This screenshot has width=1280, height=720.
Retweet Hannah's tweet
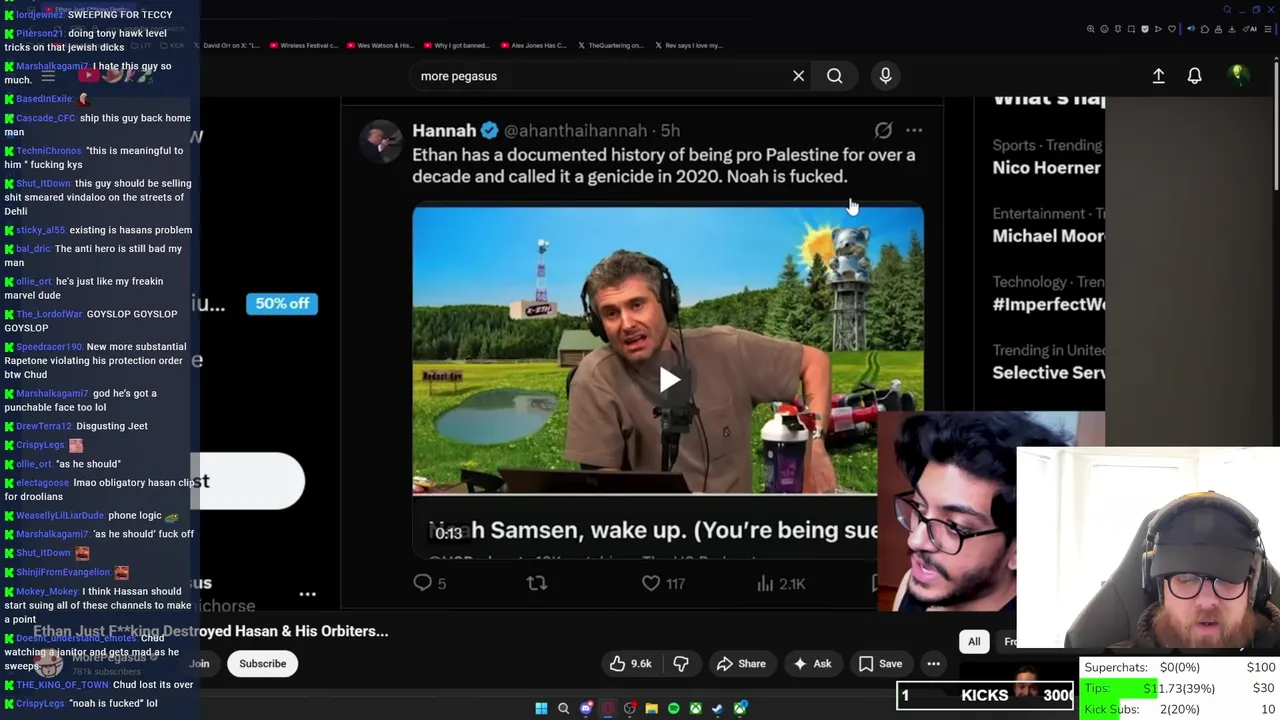(x=537, y=583)
